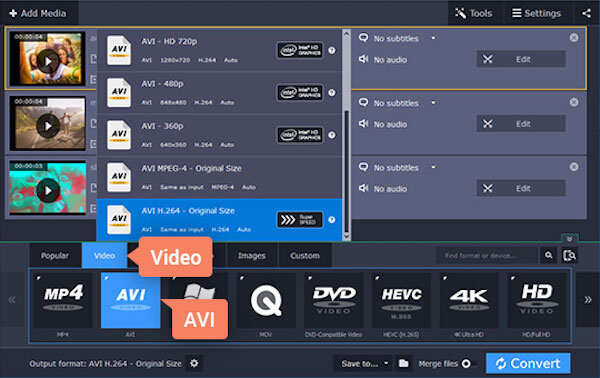
Task: Click Intel HD Graphics badge on 360p preset
Action: [x=300, y=135]
